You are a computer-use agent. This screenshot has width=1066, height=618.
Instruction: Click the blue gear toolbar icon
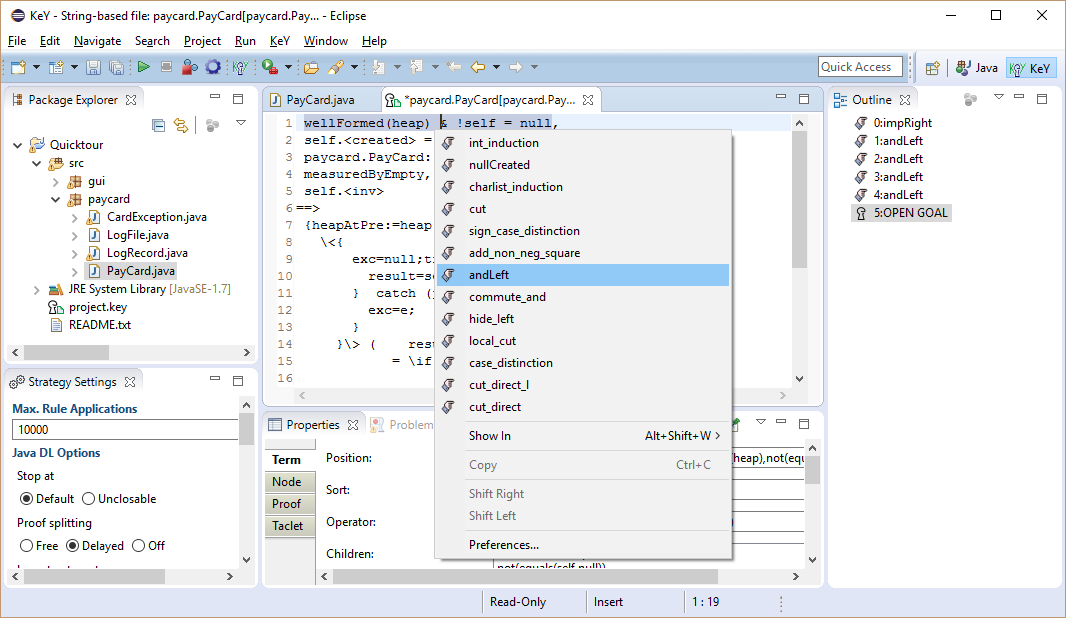(x=213, y=67)
